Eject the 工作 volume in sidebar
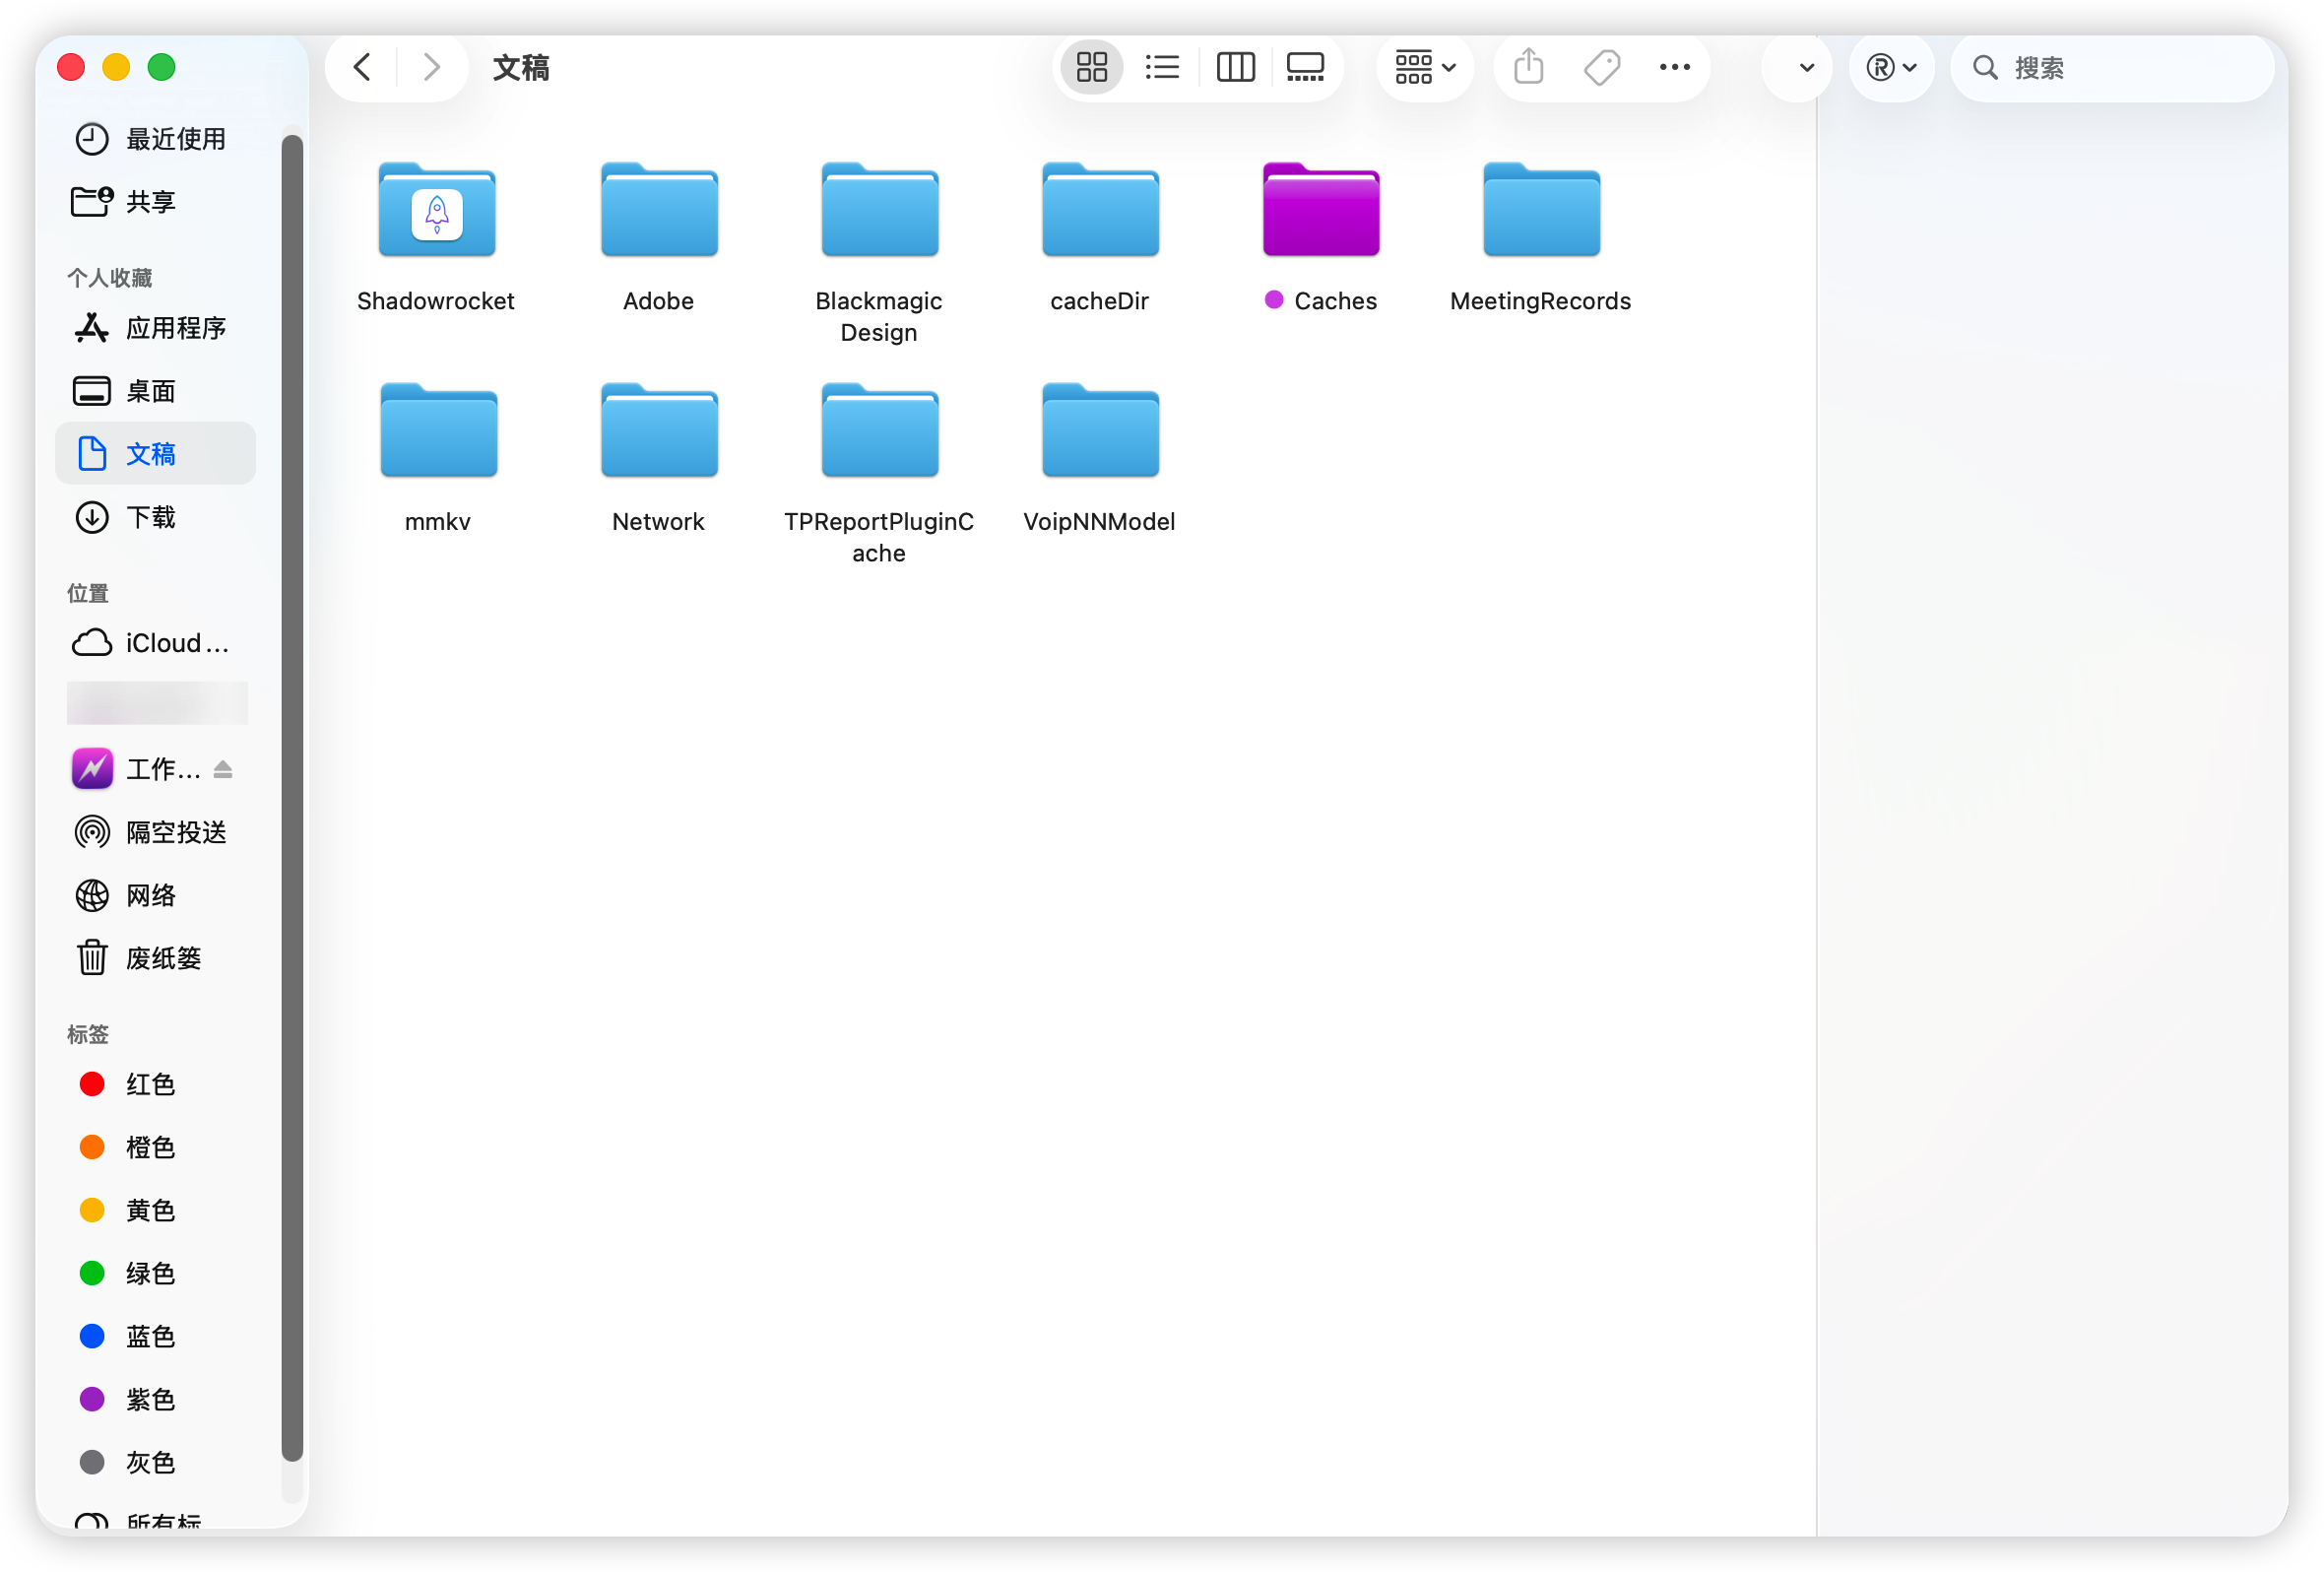Screen dimensions: 2324x1572 pos(223,769)
